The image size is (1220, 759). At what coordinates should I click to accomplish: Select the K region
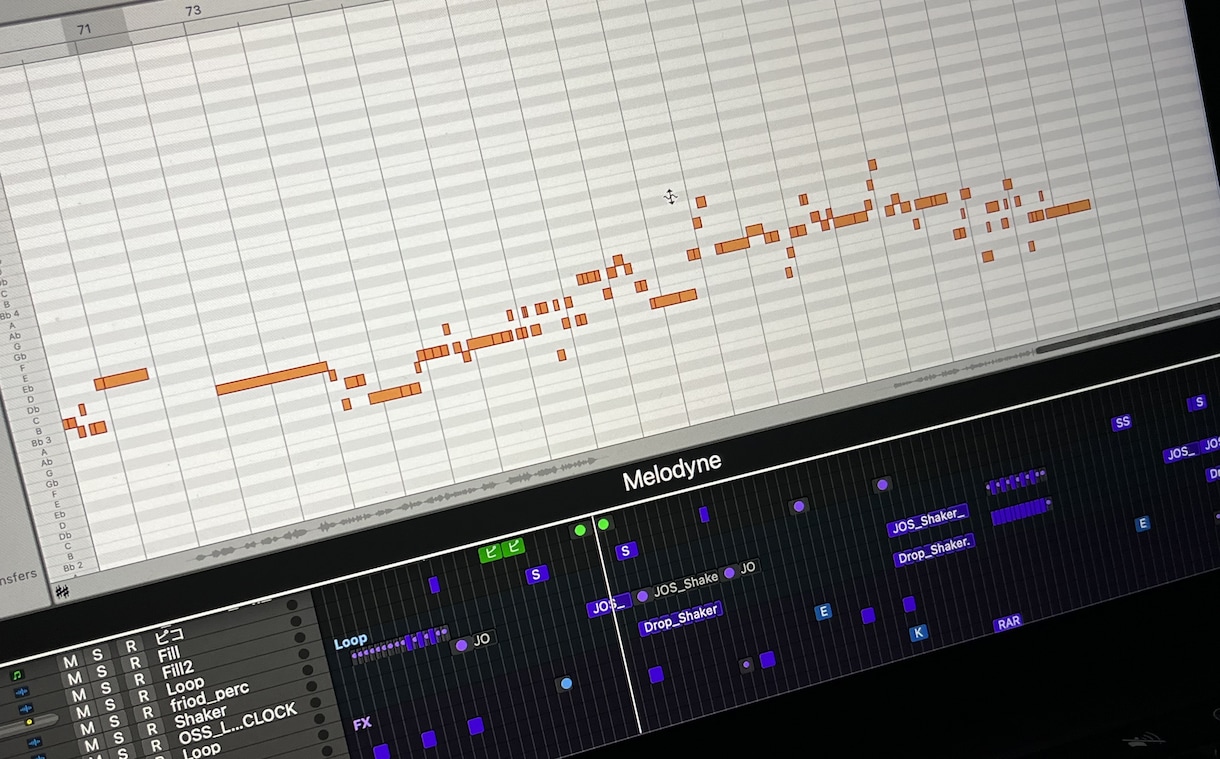(x=918, y=632)
